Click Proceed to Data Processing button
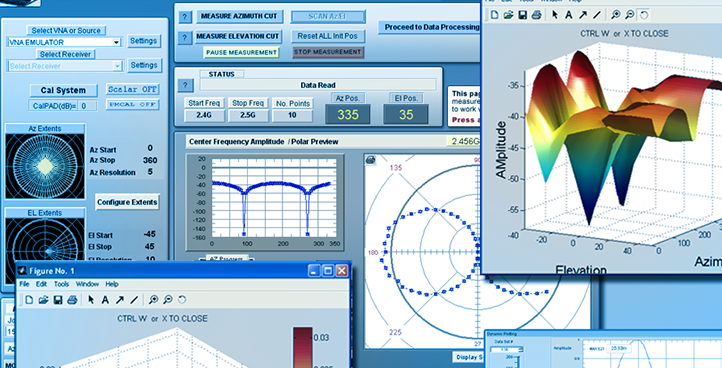The image size is (722, 368). click(431, 27)
